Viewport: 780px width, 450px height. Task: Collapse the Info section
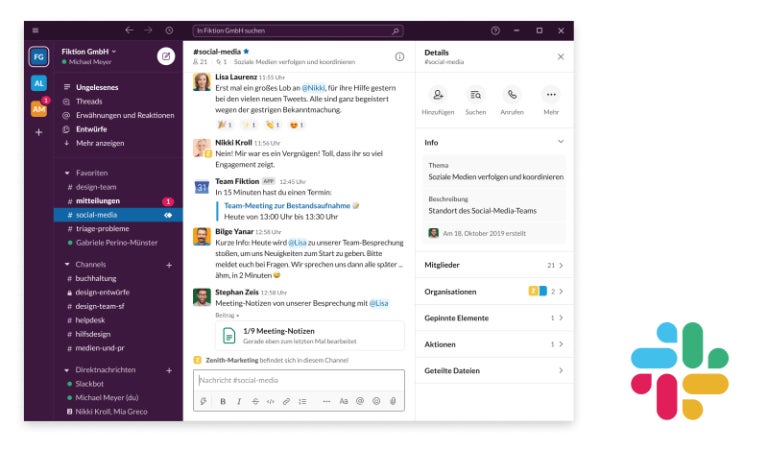(x=561, y=142)
